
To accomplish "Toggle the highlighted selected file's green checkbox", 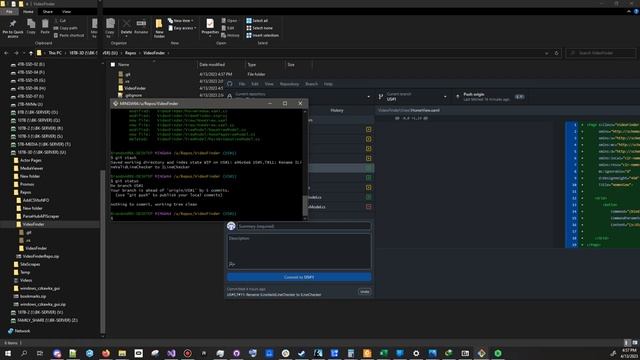I will (x=369, y=168).
